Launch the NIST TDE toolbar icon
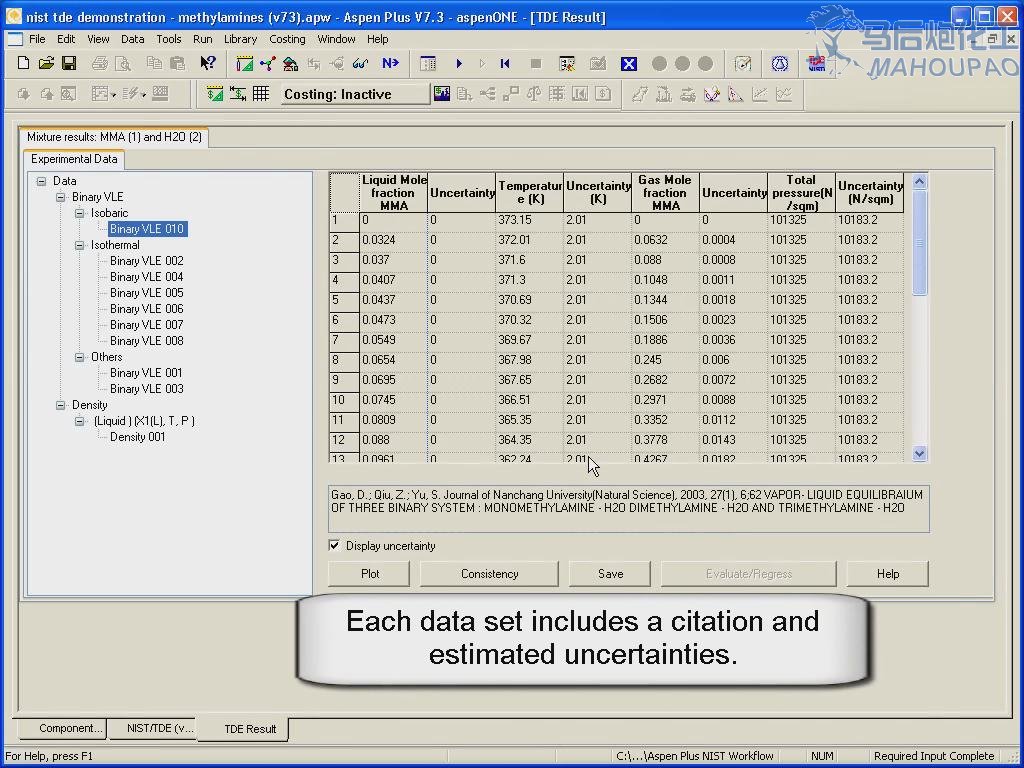Screen dimensions: 1024x768 816,63
